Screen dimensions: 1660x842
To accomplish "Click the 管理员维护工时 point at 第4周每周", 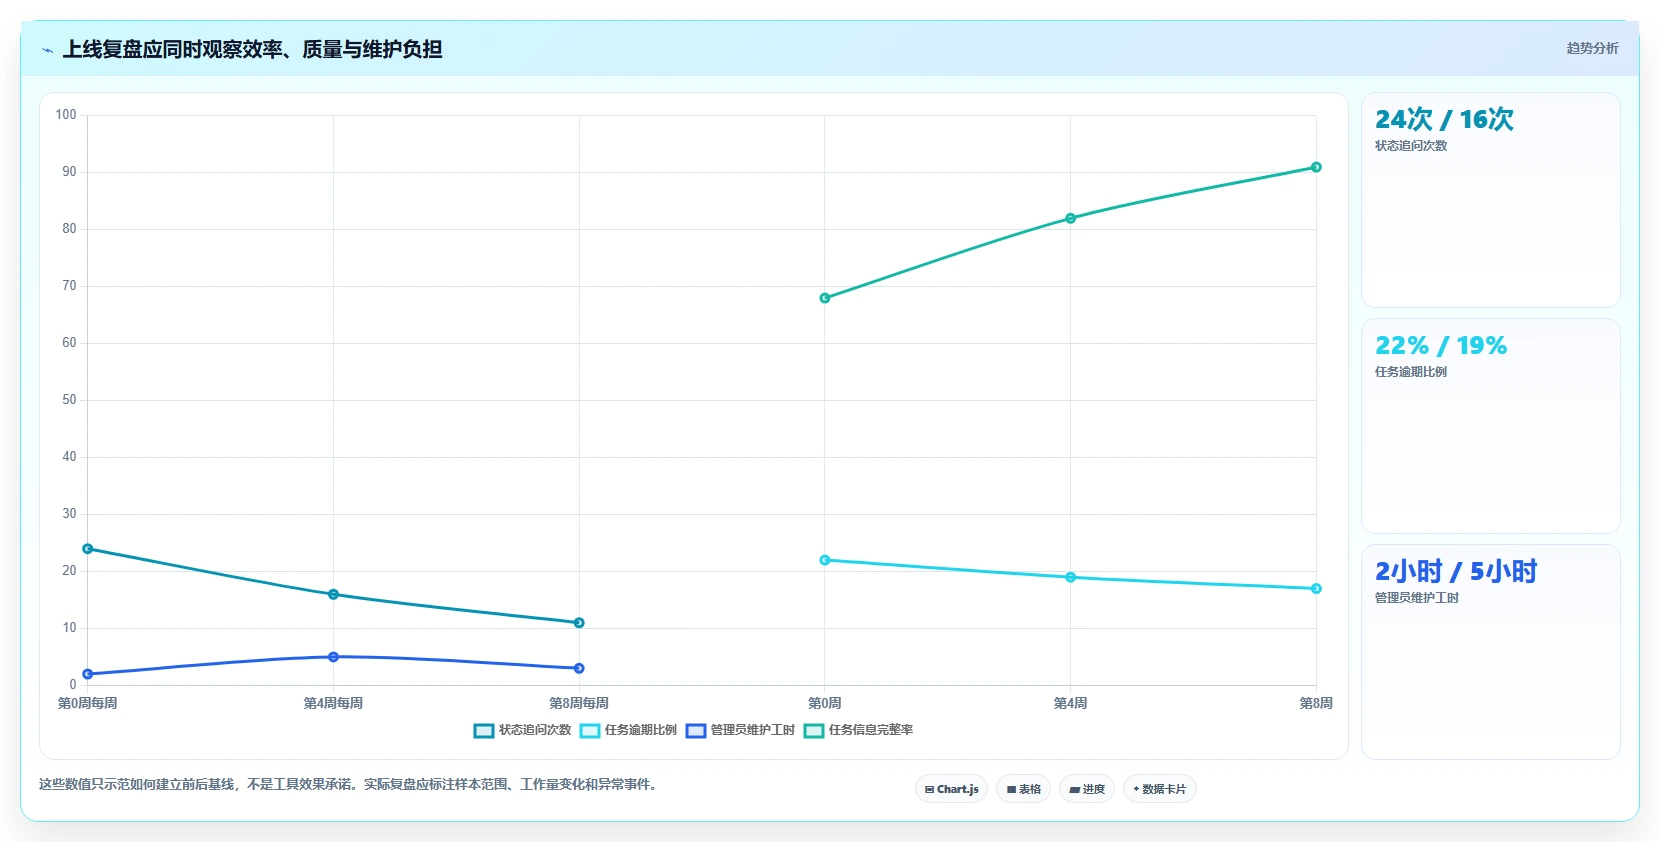I will click(333, 657).
